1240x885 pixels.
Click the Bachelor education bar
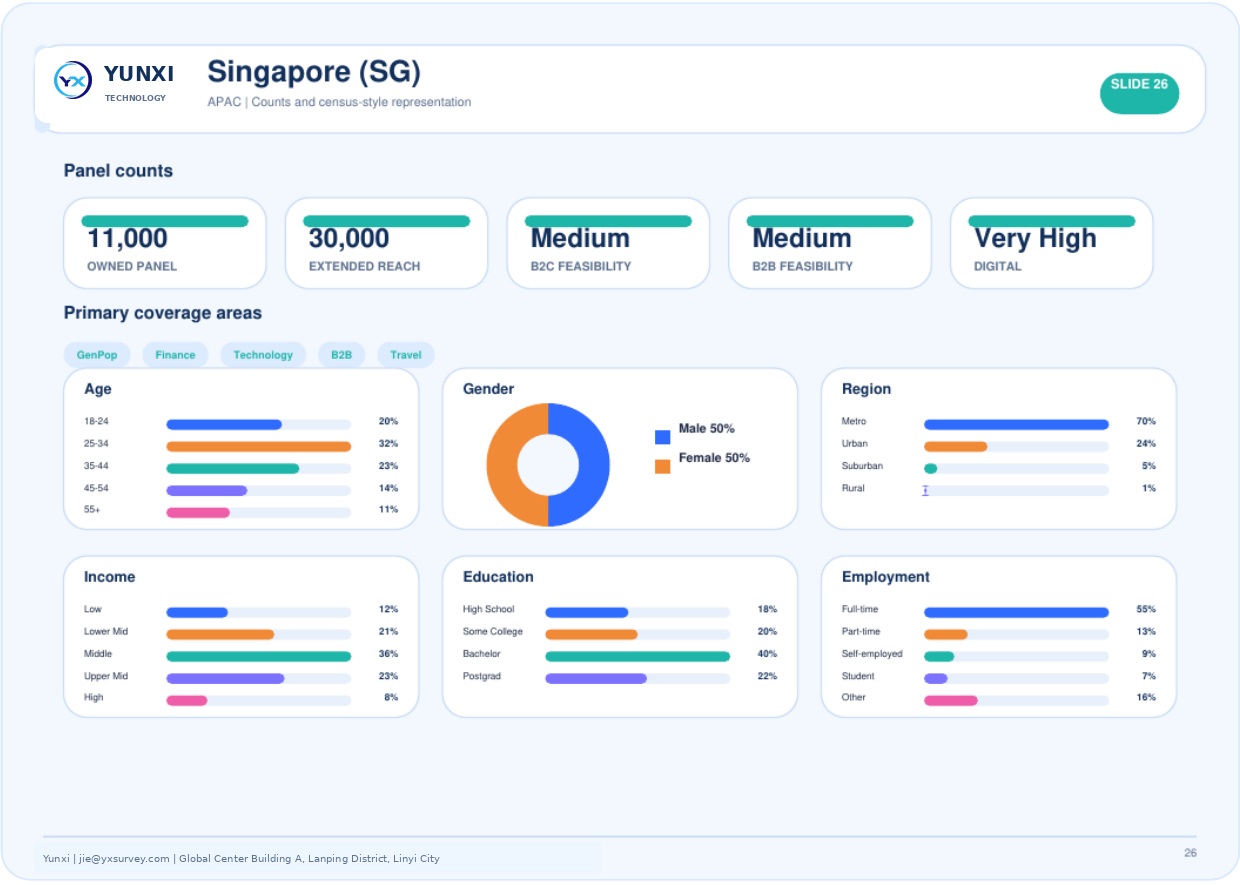point(638,657)
